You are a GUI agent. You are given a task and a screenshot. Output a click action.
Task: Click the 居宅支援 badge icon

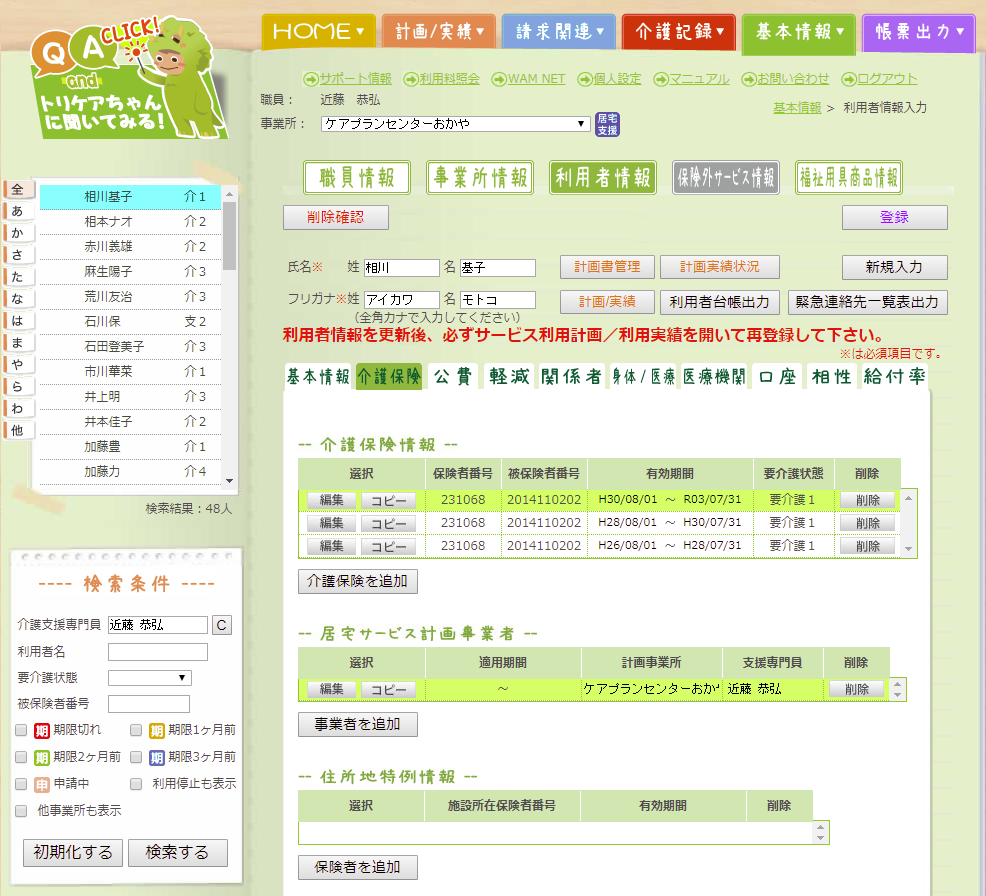pyautogui.click(x=607, y=124)
